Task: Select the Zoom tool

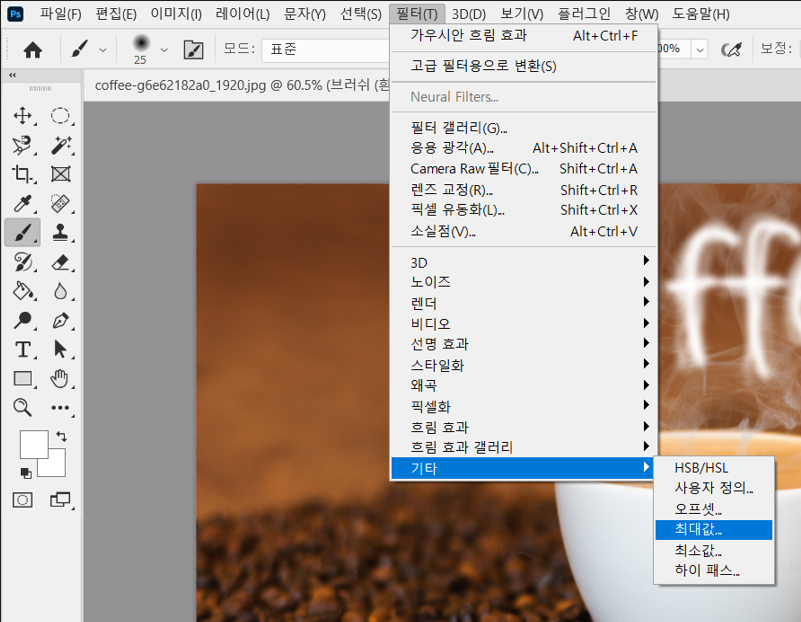Action: (22, 408)
